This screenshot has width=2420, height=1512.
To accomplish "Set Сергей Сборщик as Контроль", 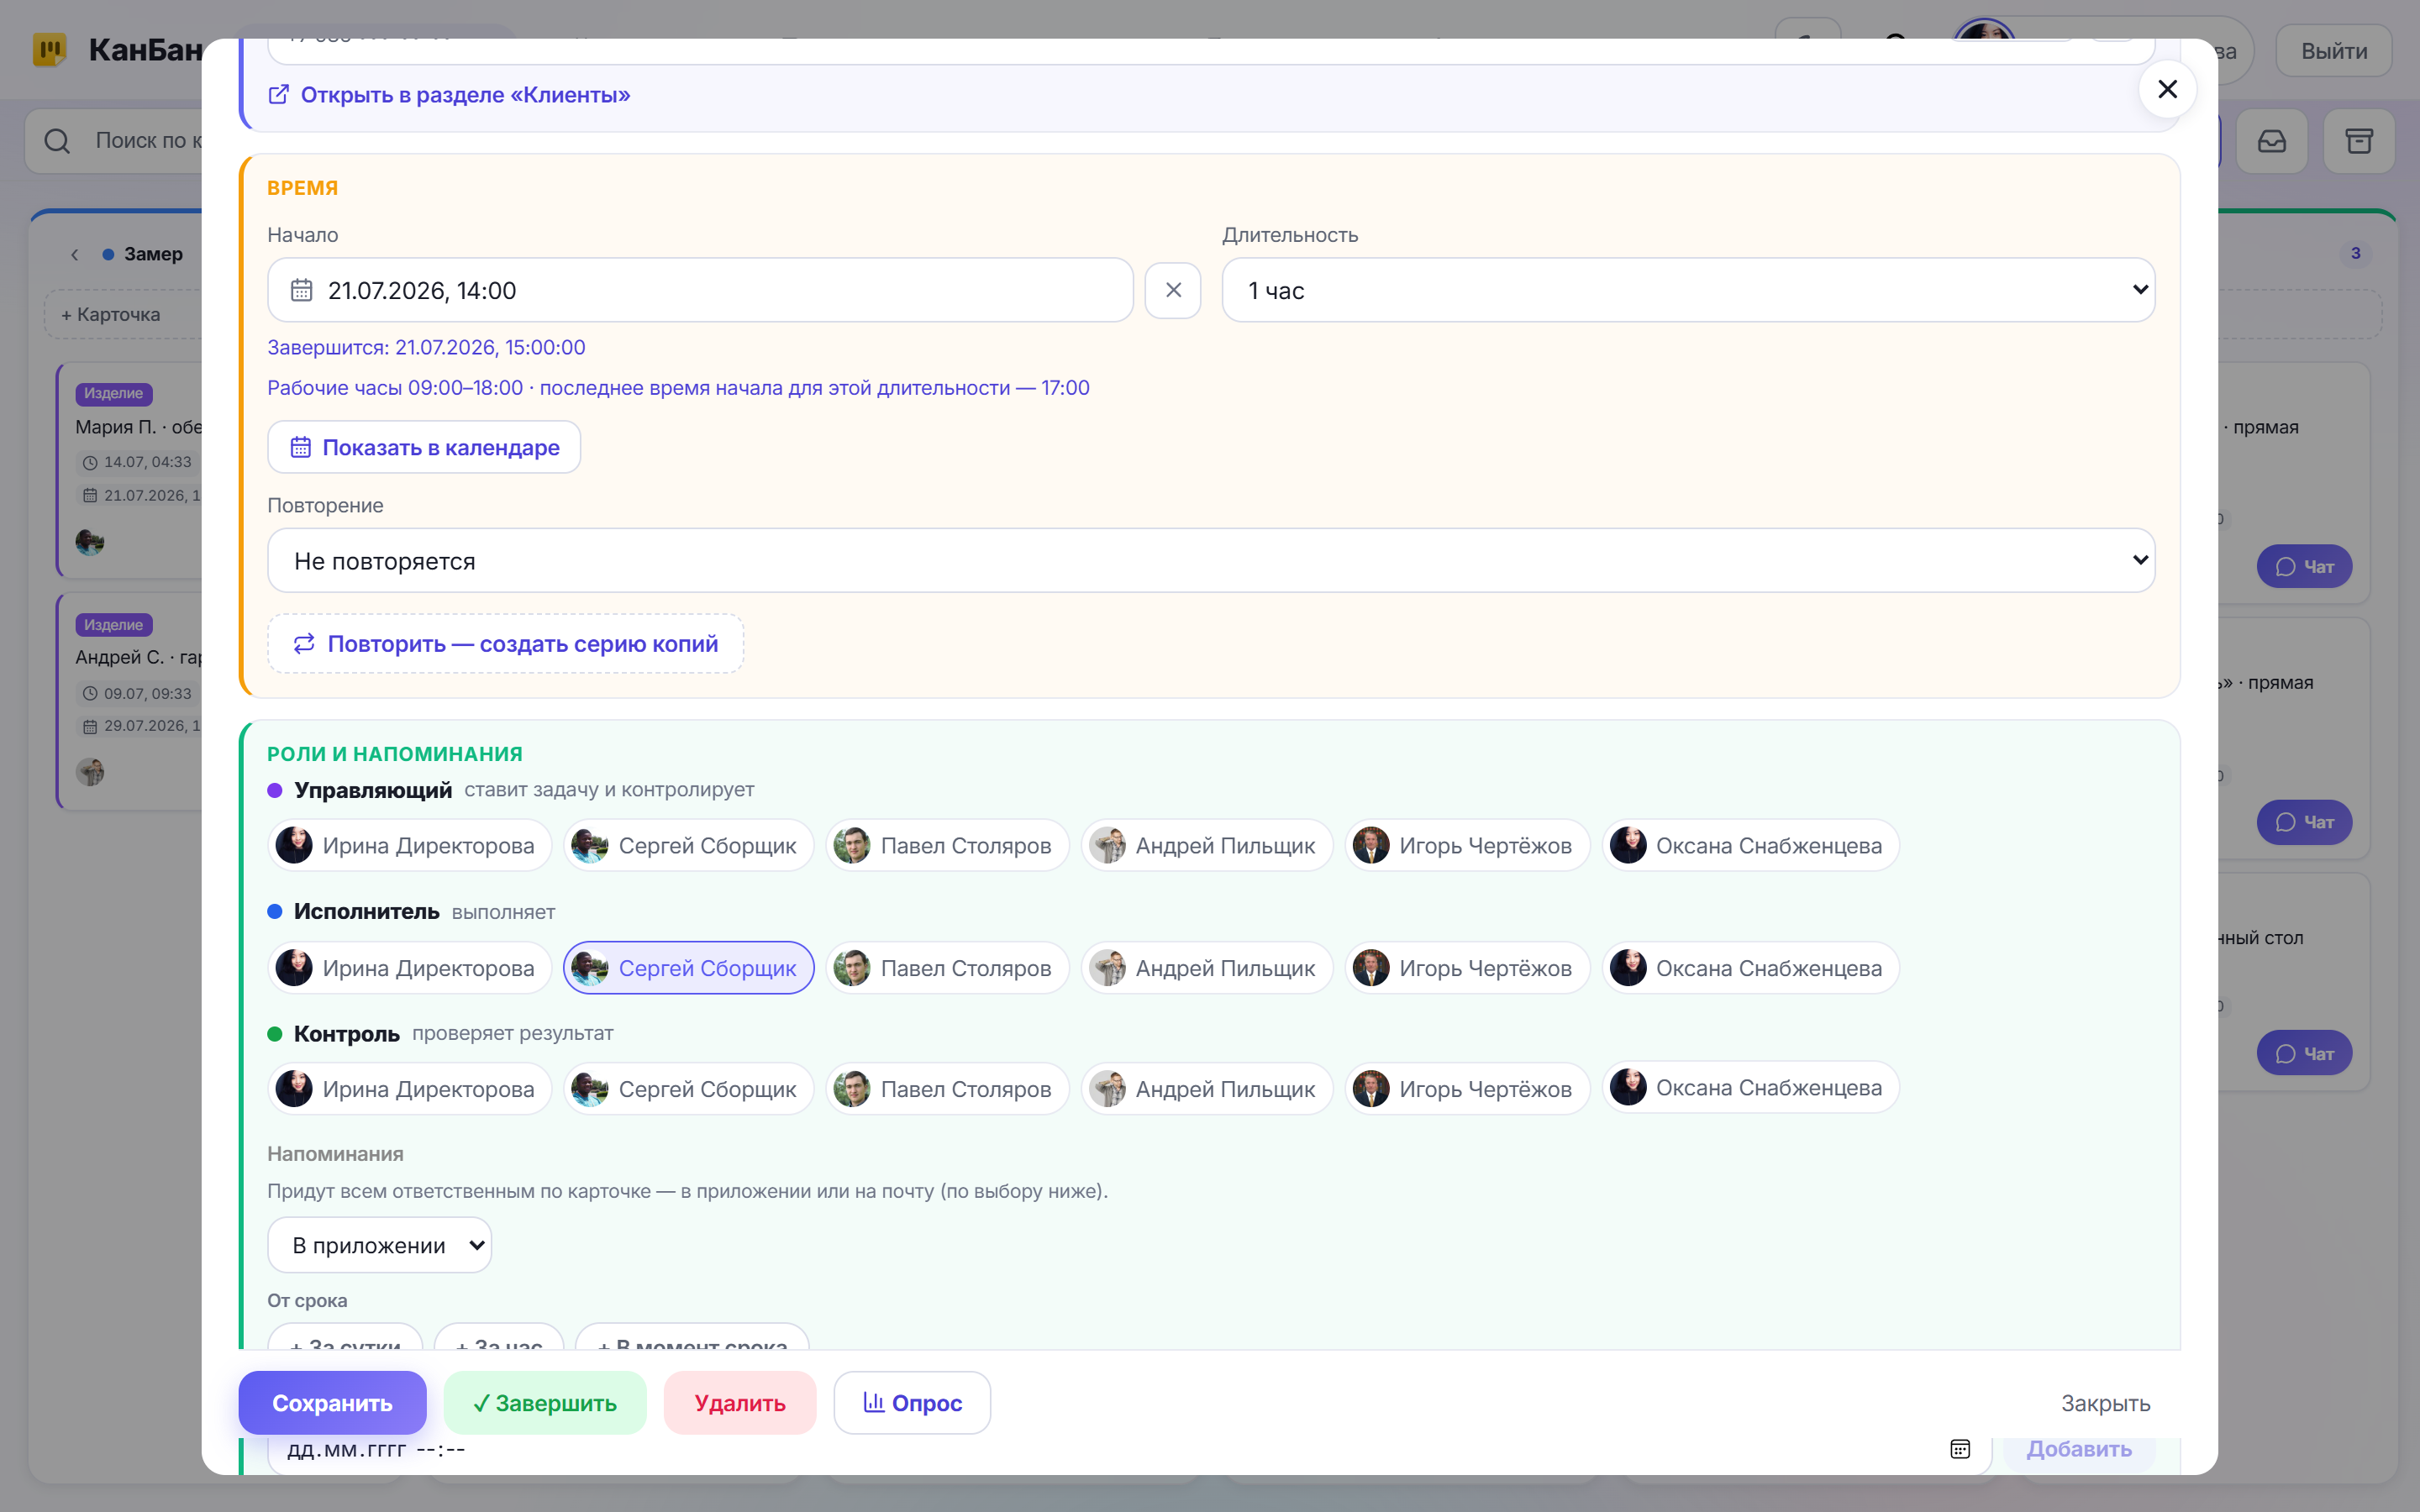I will click(689, 1089).
